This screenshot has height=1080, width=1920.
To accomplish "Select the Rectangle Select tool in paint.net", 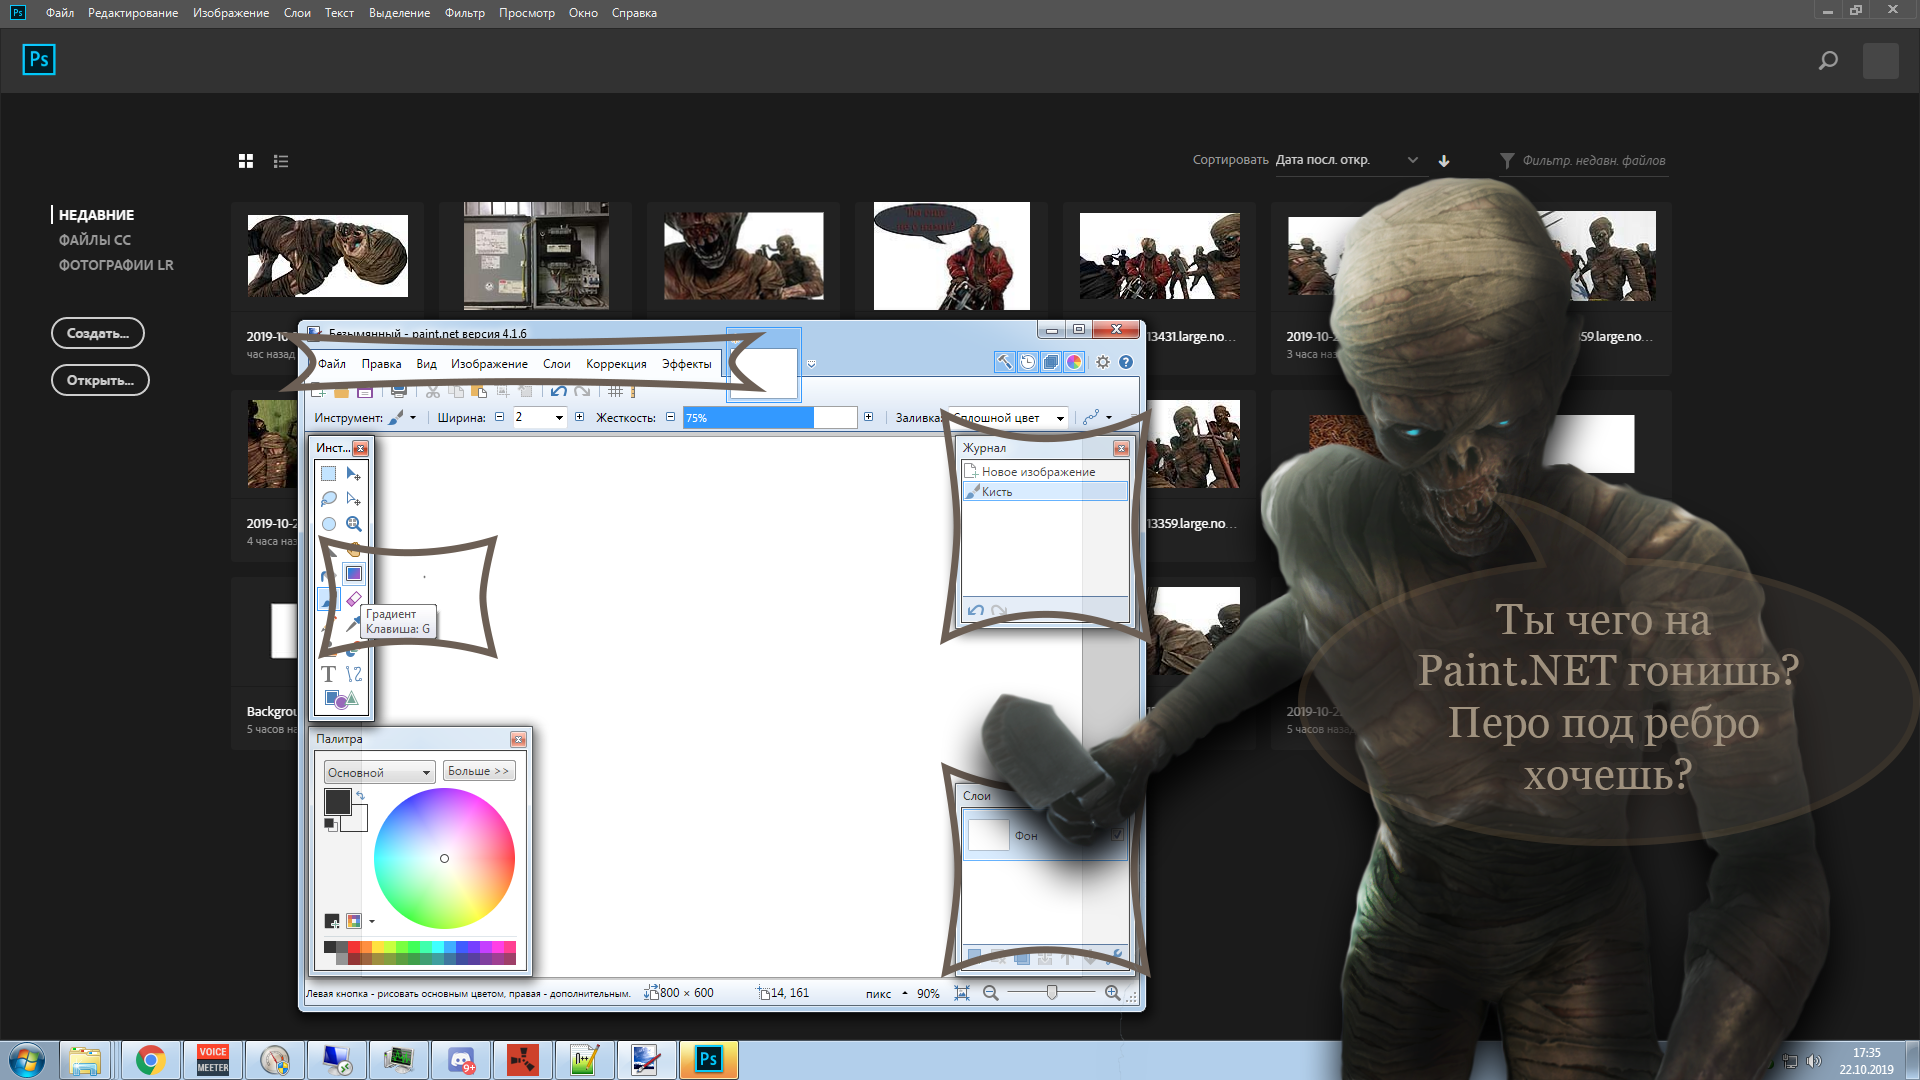I will 328,474.
